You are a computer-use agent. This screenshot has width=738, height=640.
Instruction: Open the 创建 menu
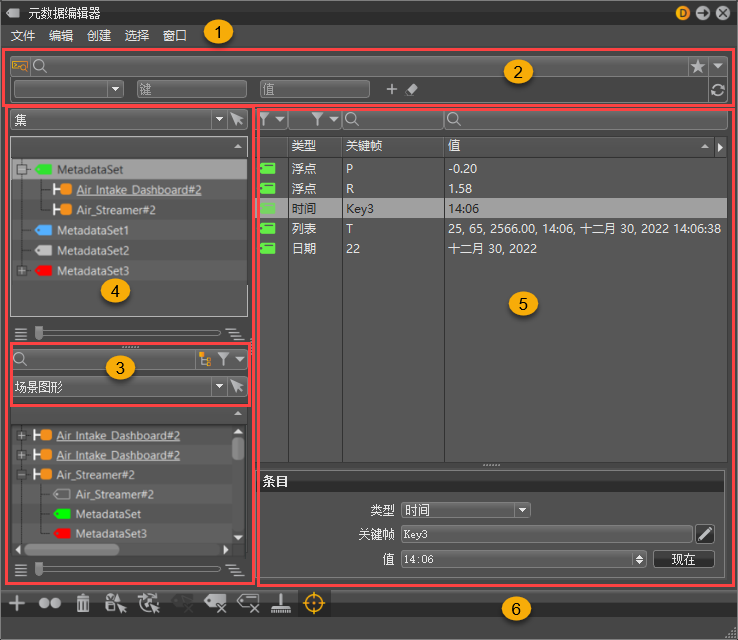click(99, 35)
